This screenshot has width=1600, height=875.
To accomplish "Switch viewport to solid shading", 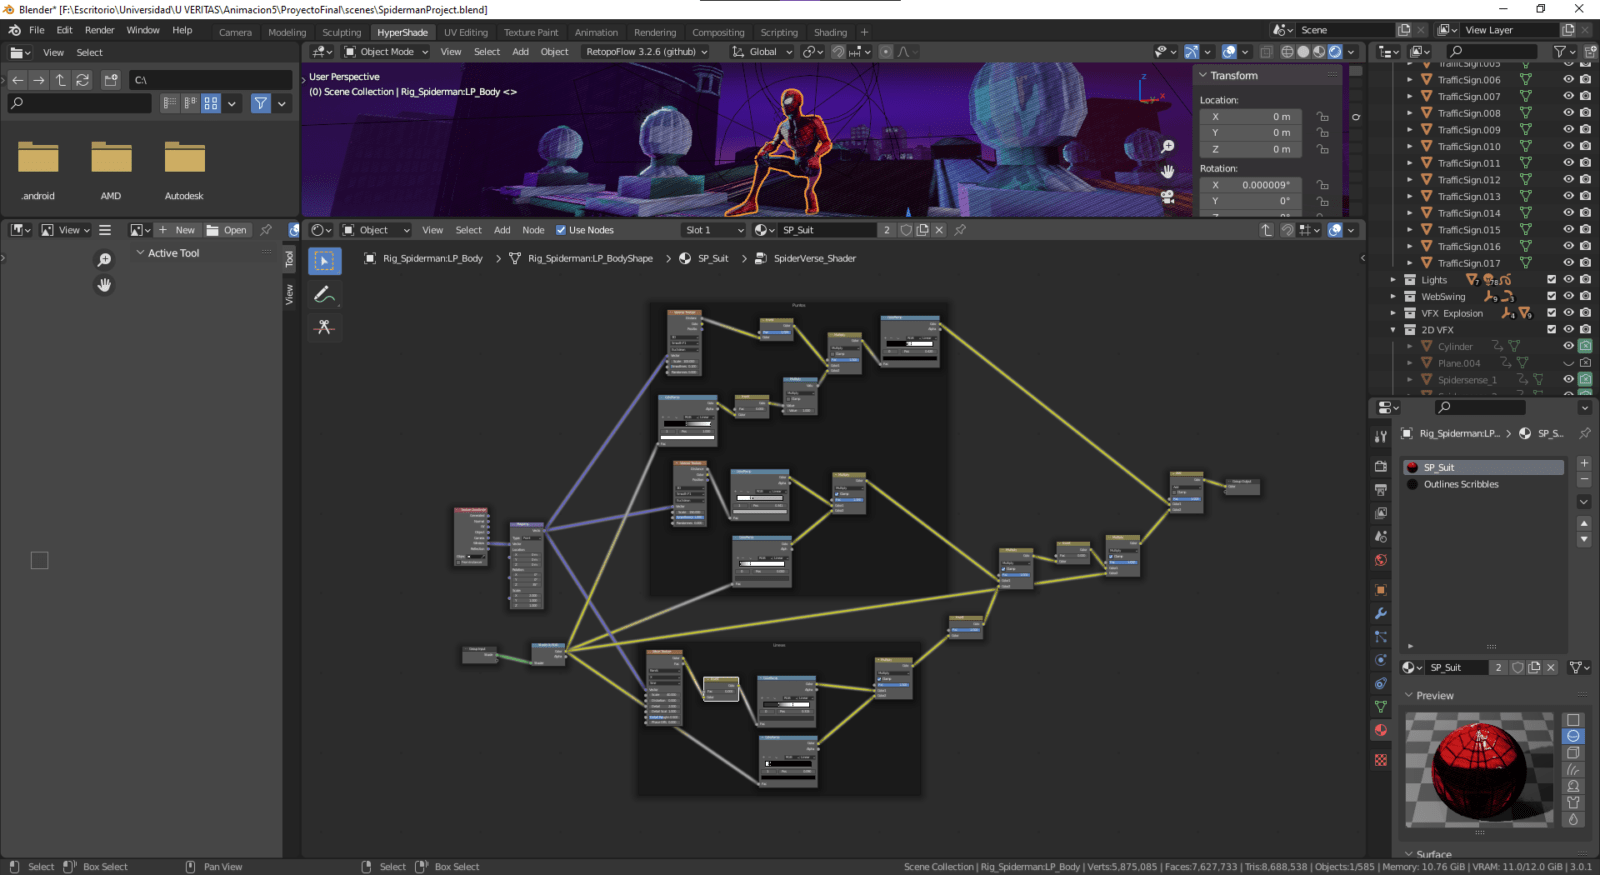I will point(1303,52).
